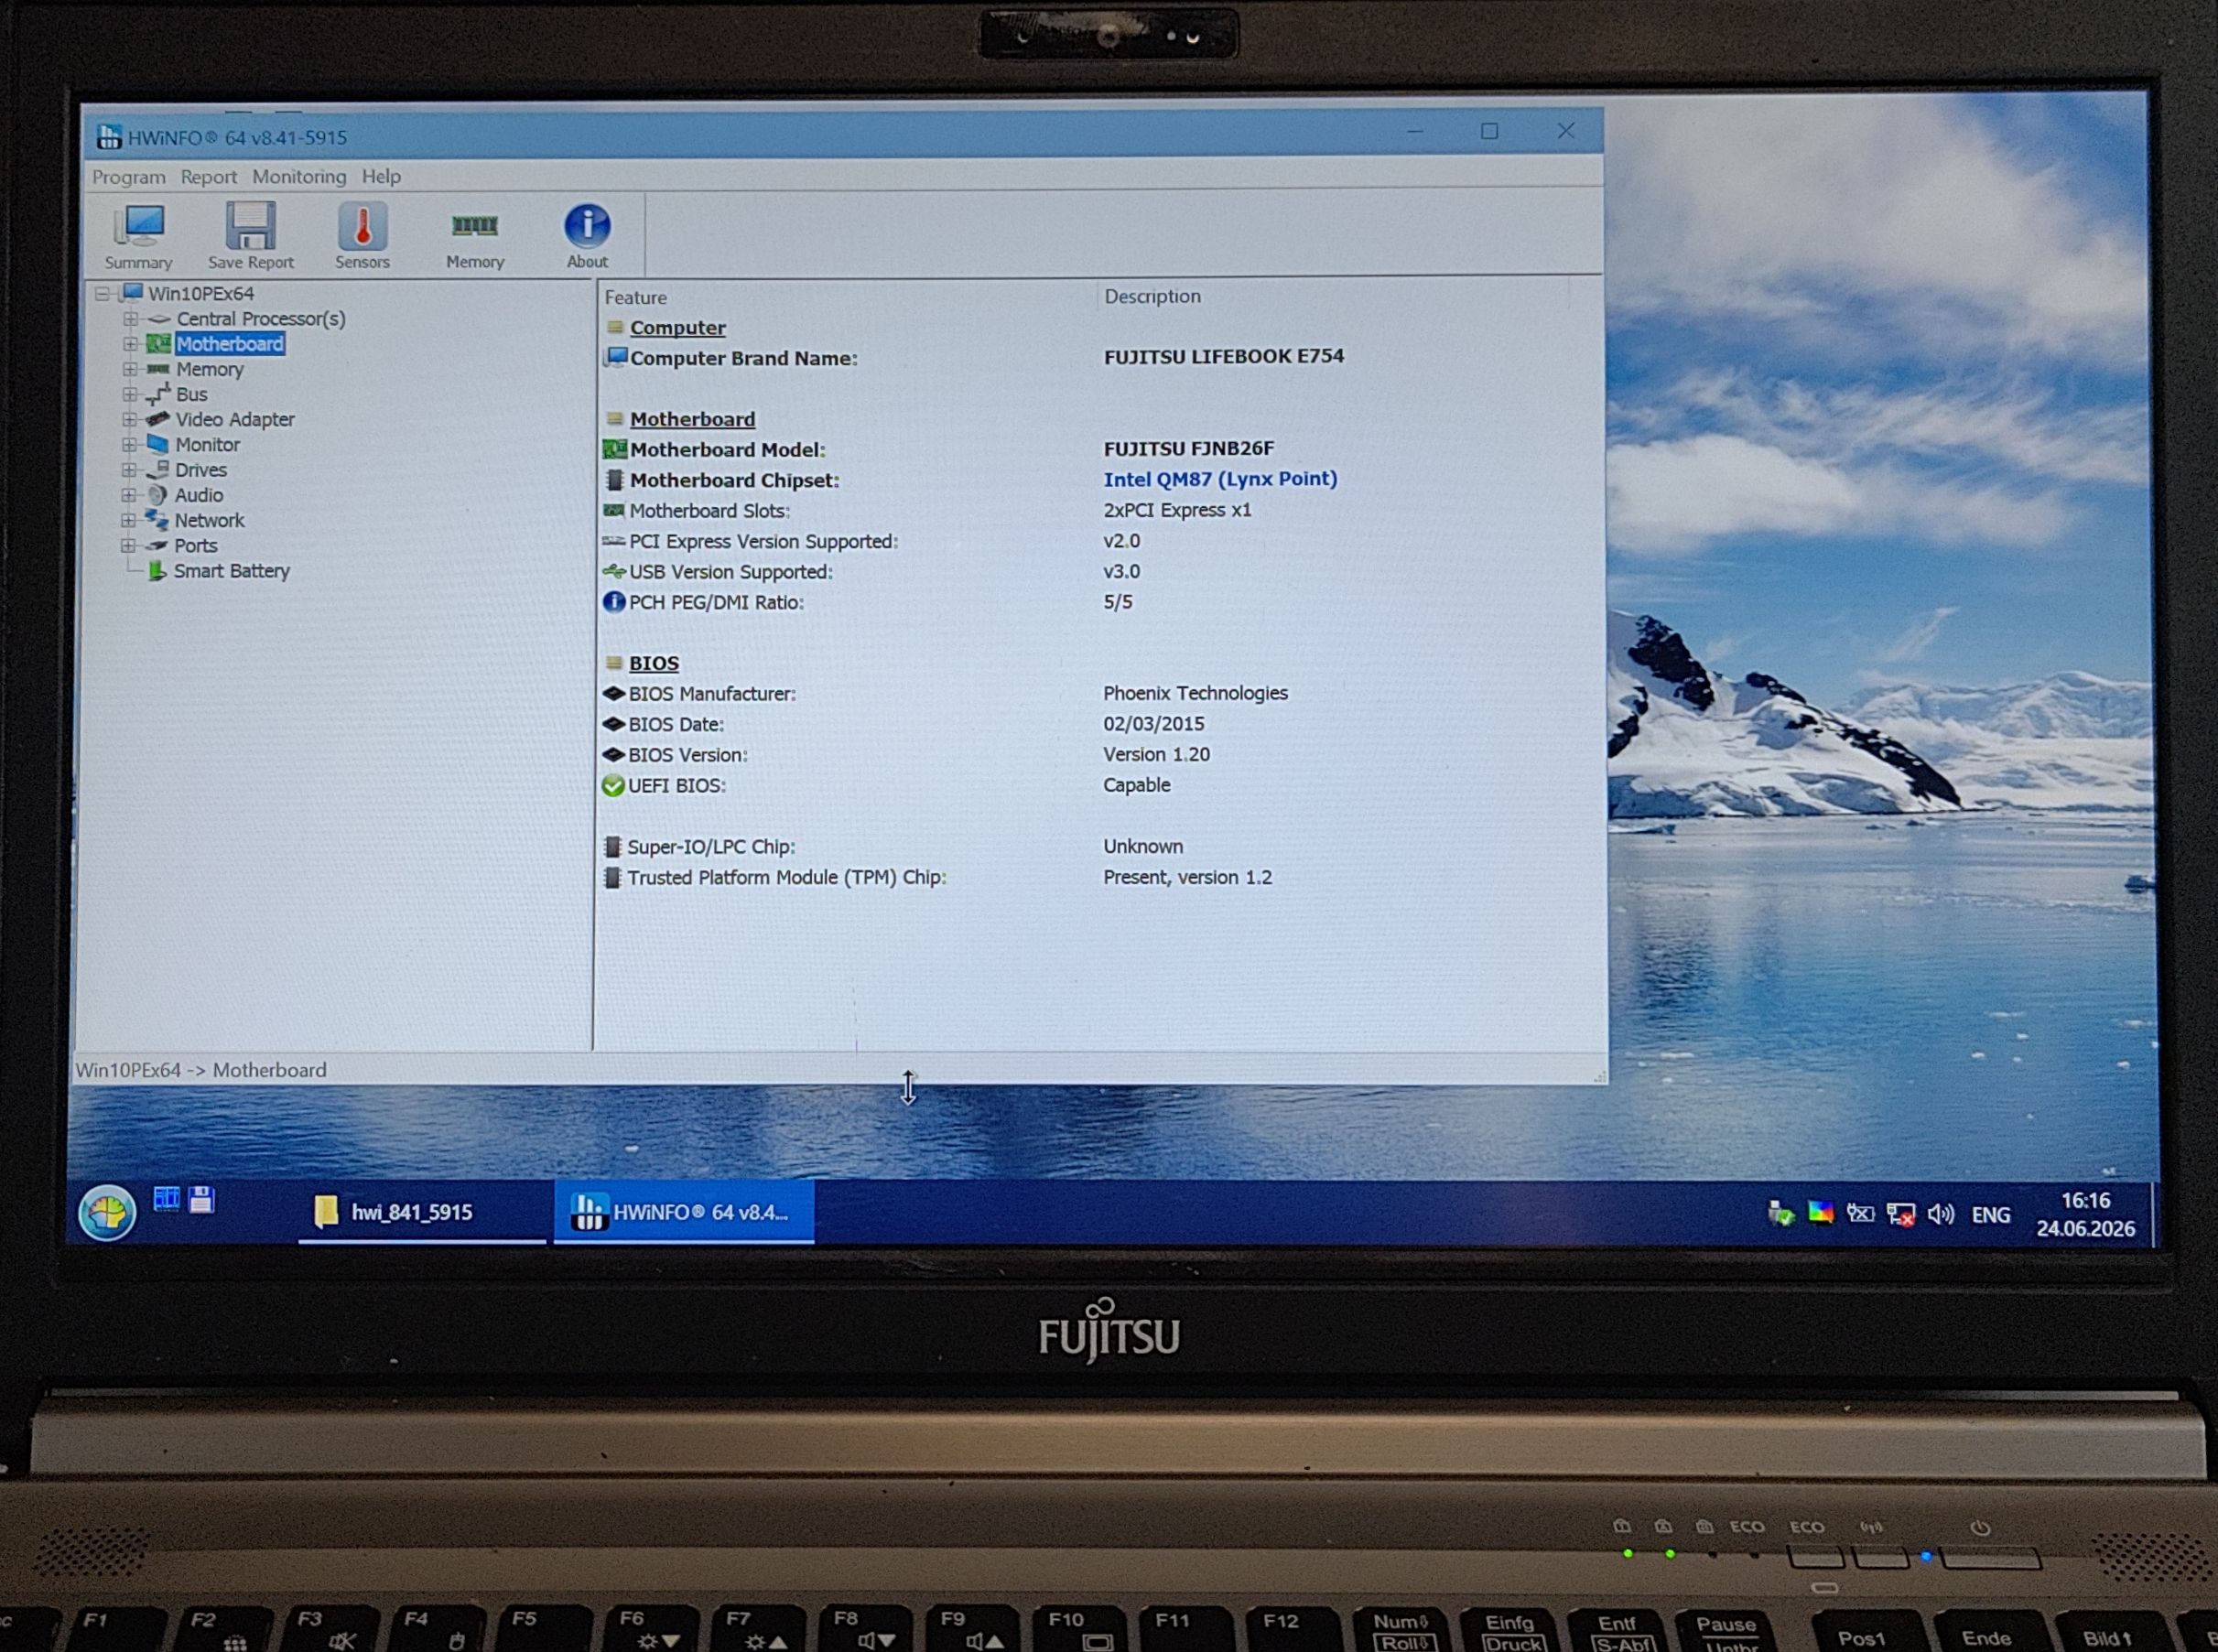
Task: Open the Summary toolbar icon
Action: click(x=139, y=236)
